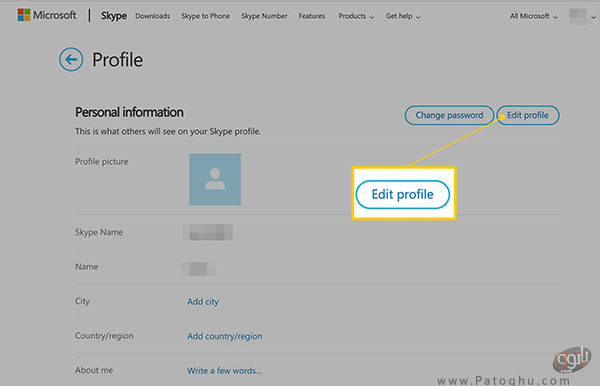Open the Microsoft logo link
The height and width of the screenshot is (386, 600).
47,15
